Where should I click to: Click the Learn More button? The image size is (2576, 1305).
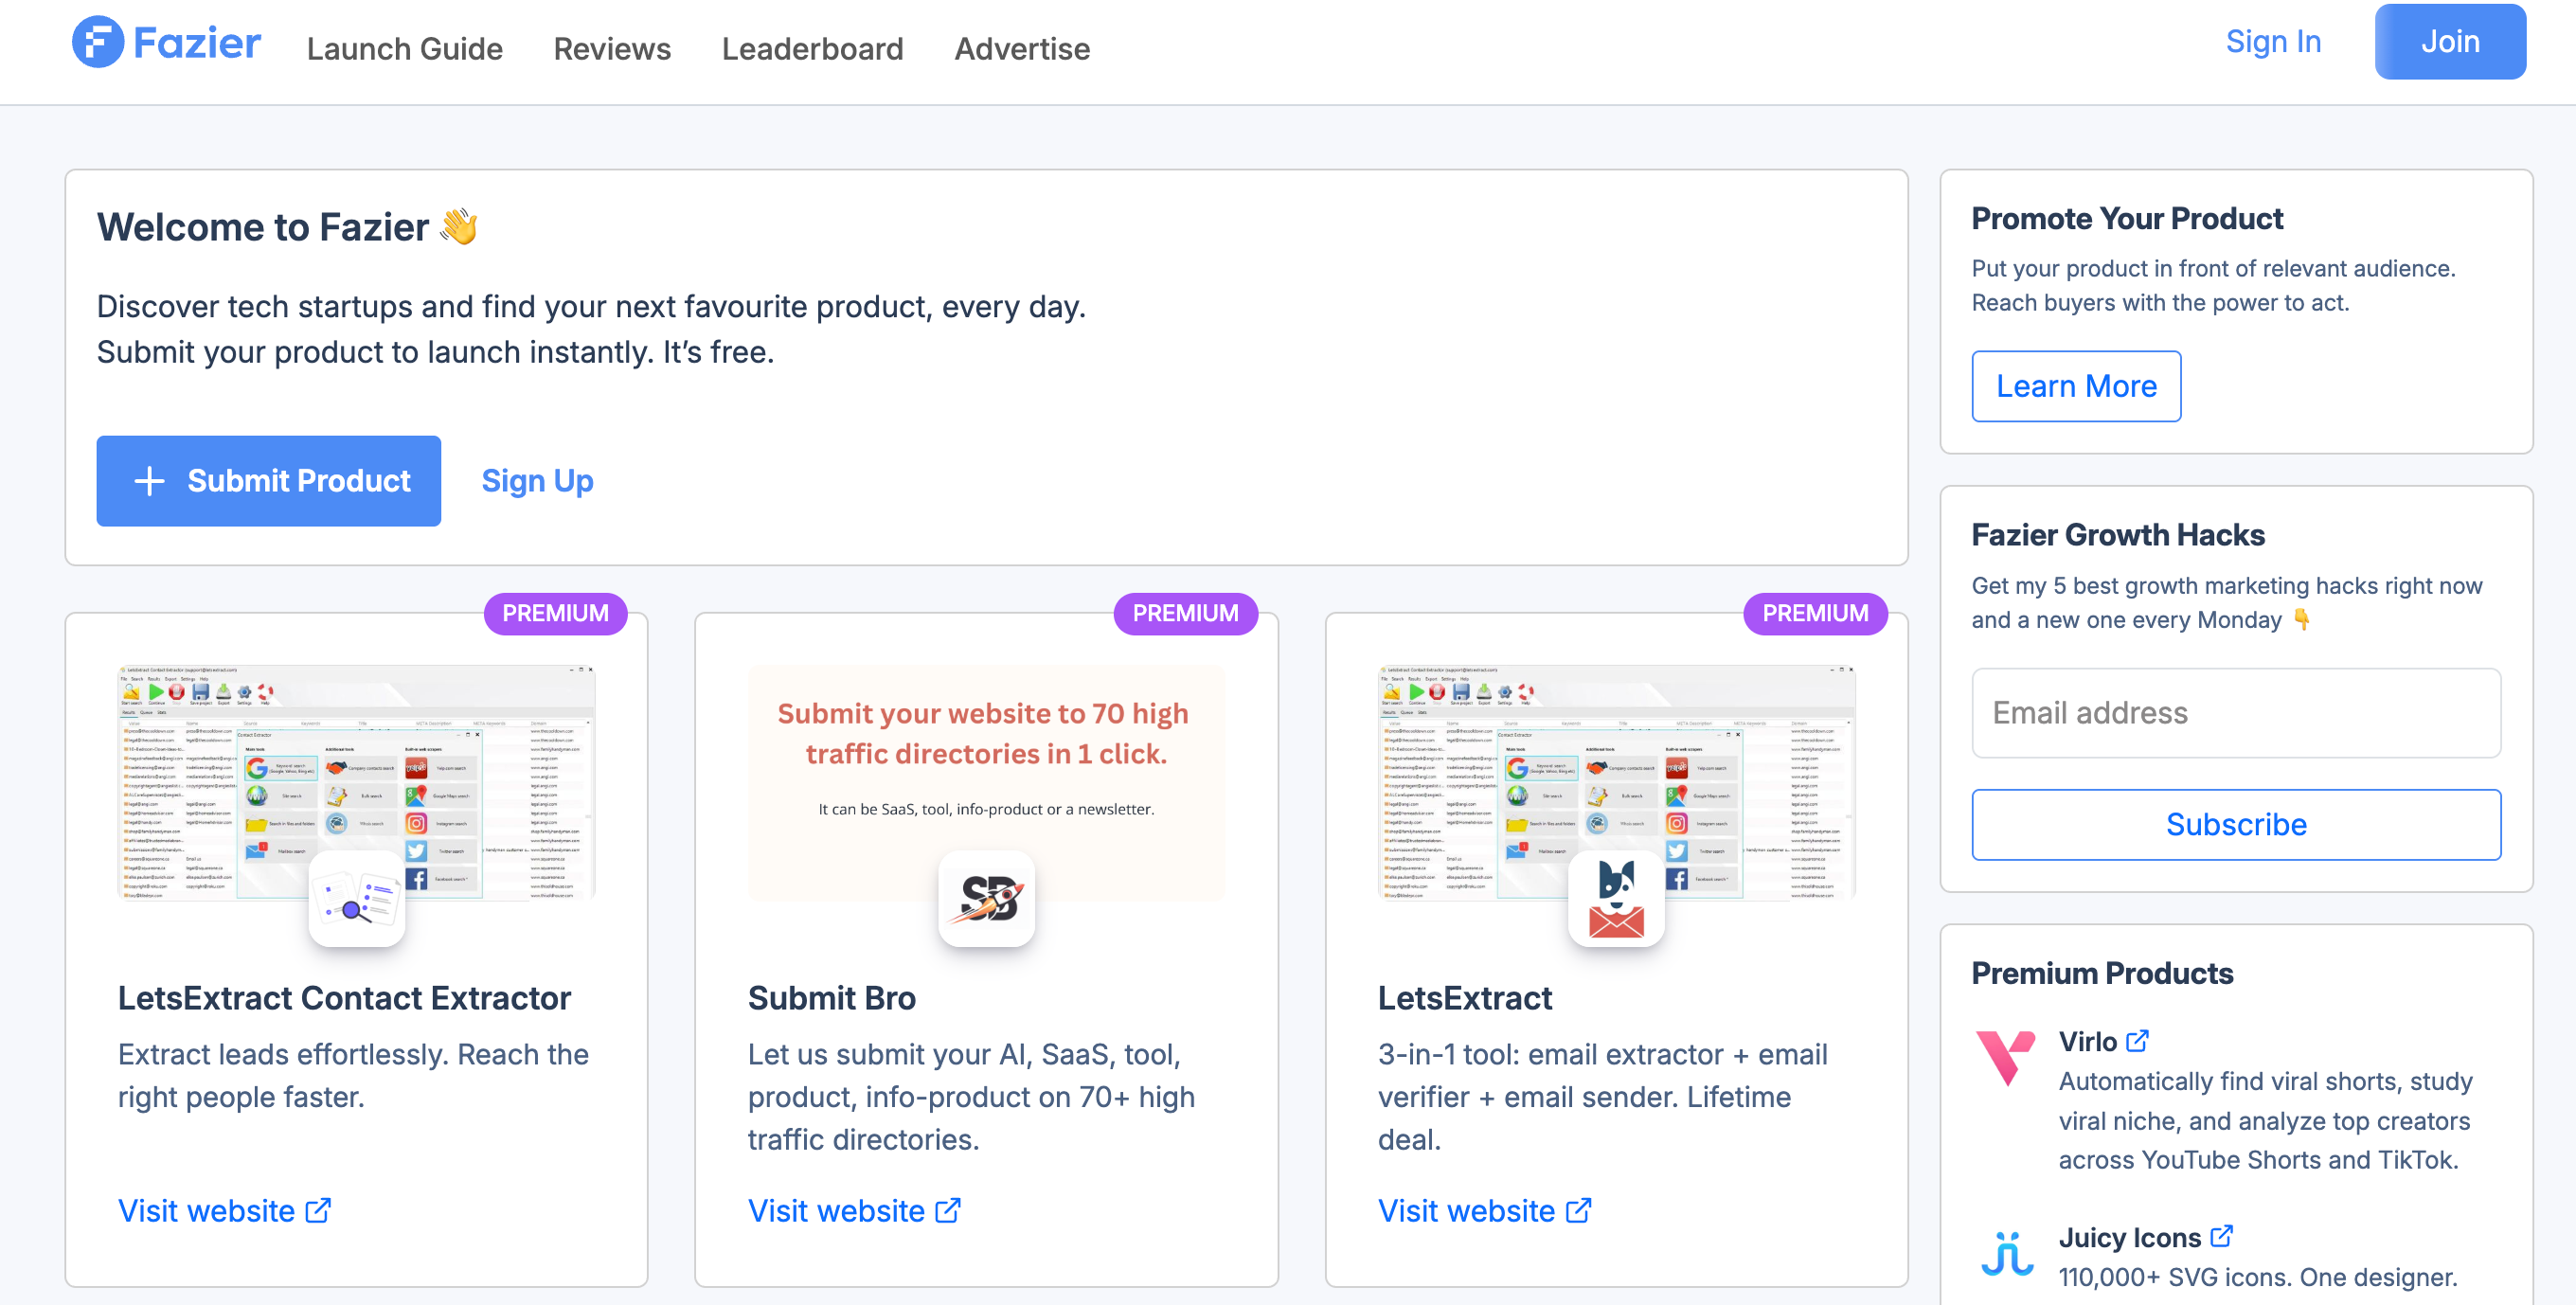click(x=2075, y=386)
